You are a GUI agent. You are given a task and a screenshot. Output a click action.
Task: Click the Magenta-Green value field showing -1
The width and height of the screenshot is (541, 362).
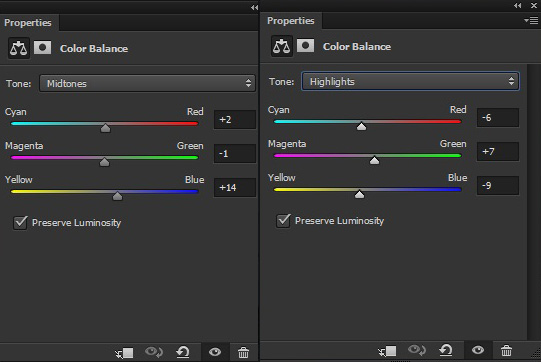point(235,153)
